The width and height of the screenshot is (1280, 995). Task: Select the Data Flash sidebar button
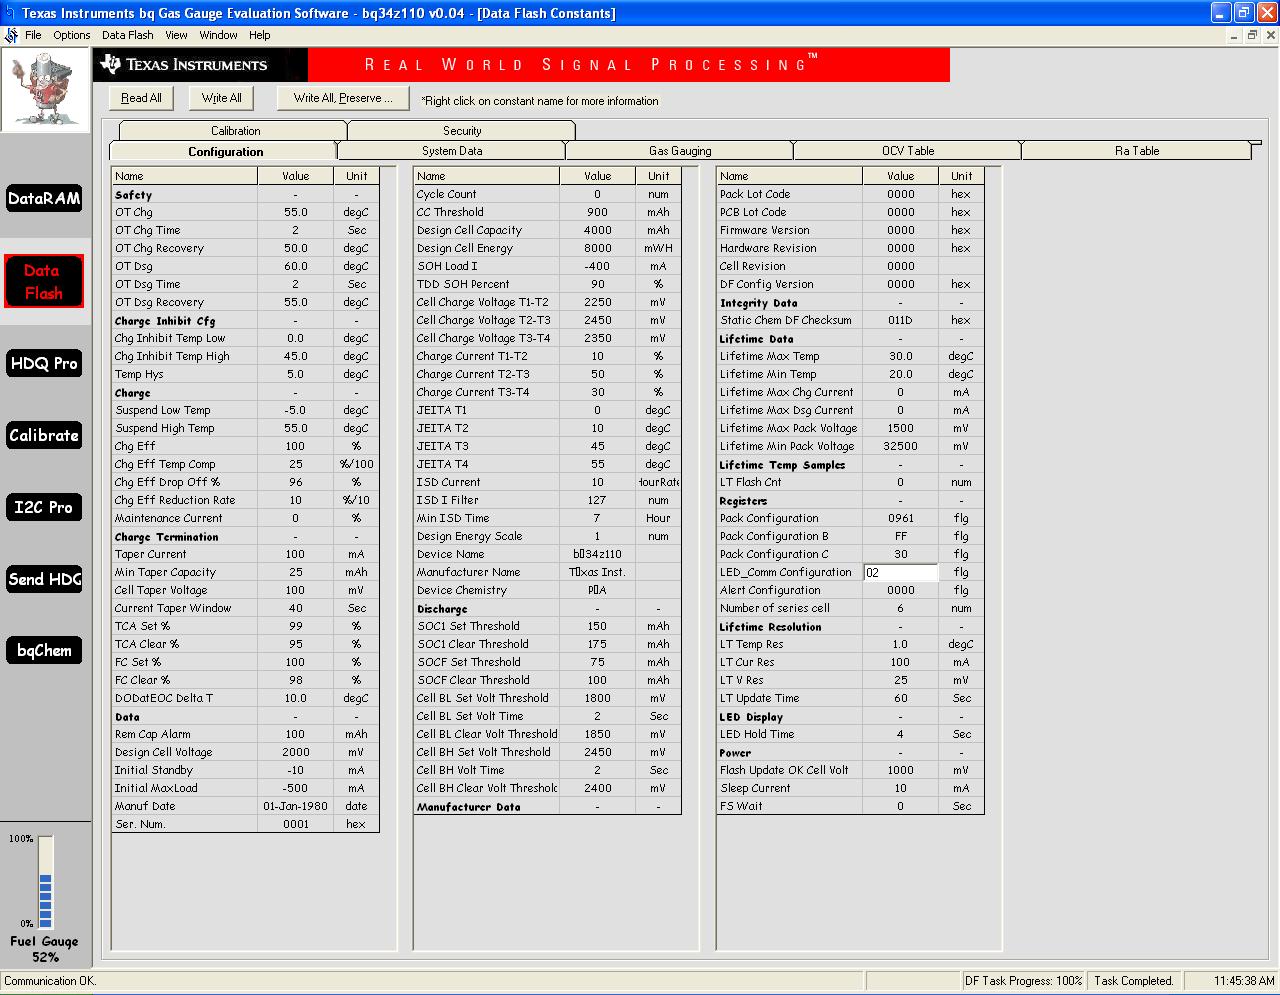coord(44,281)
